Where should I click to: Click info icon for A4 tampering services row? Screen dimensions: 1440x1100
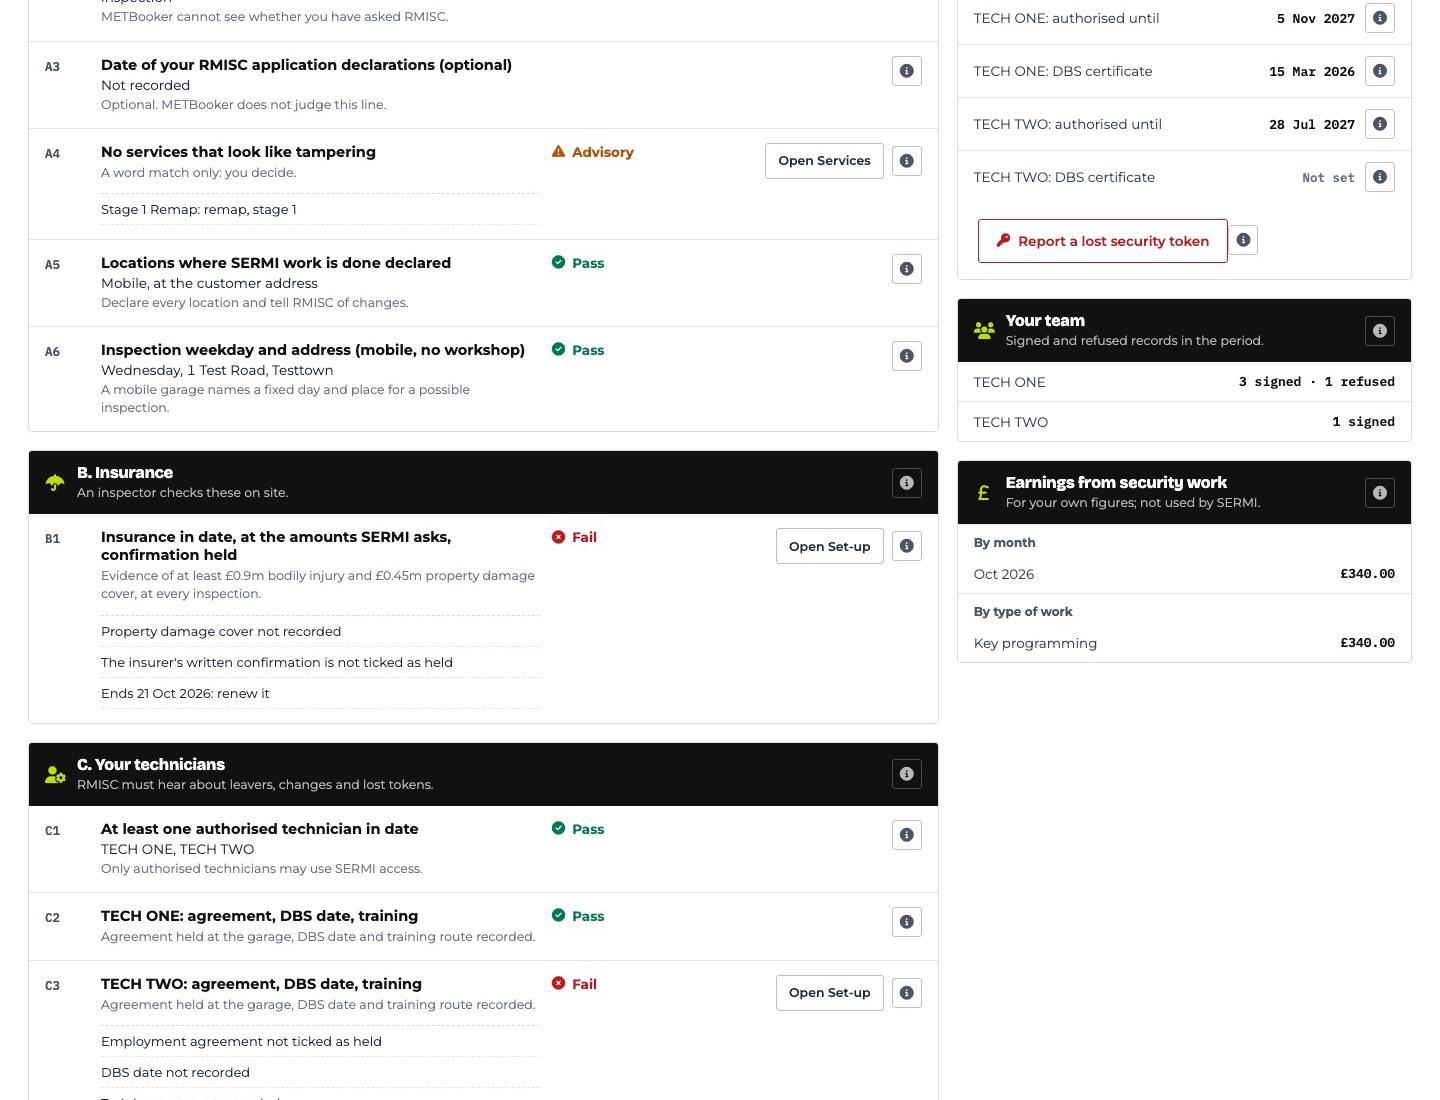point(907,161)
